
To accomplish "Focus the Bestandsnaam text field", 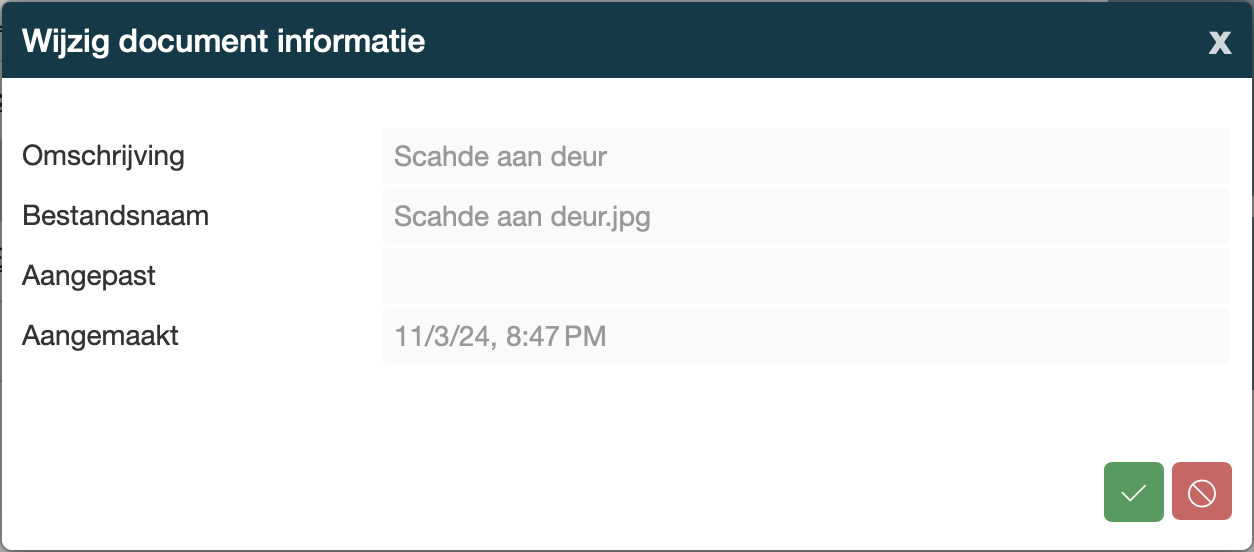I will [x=805, y=216].
